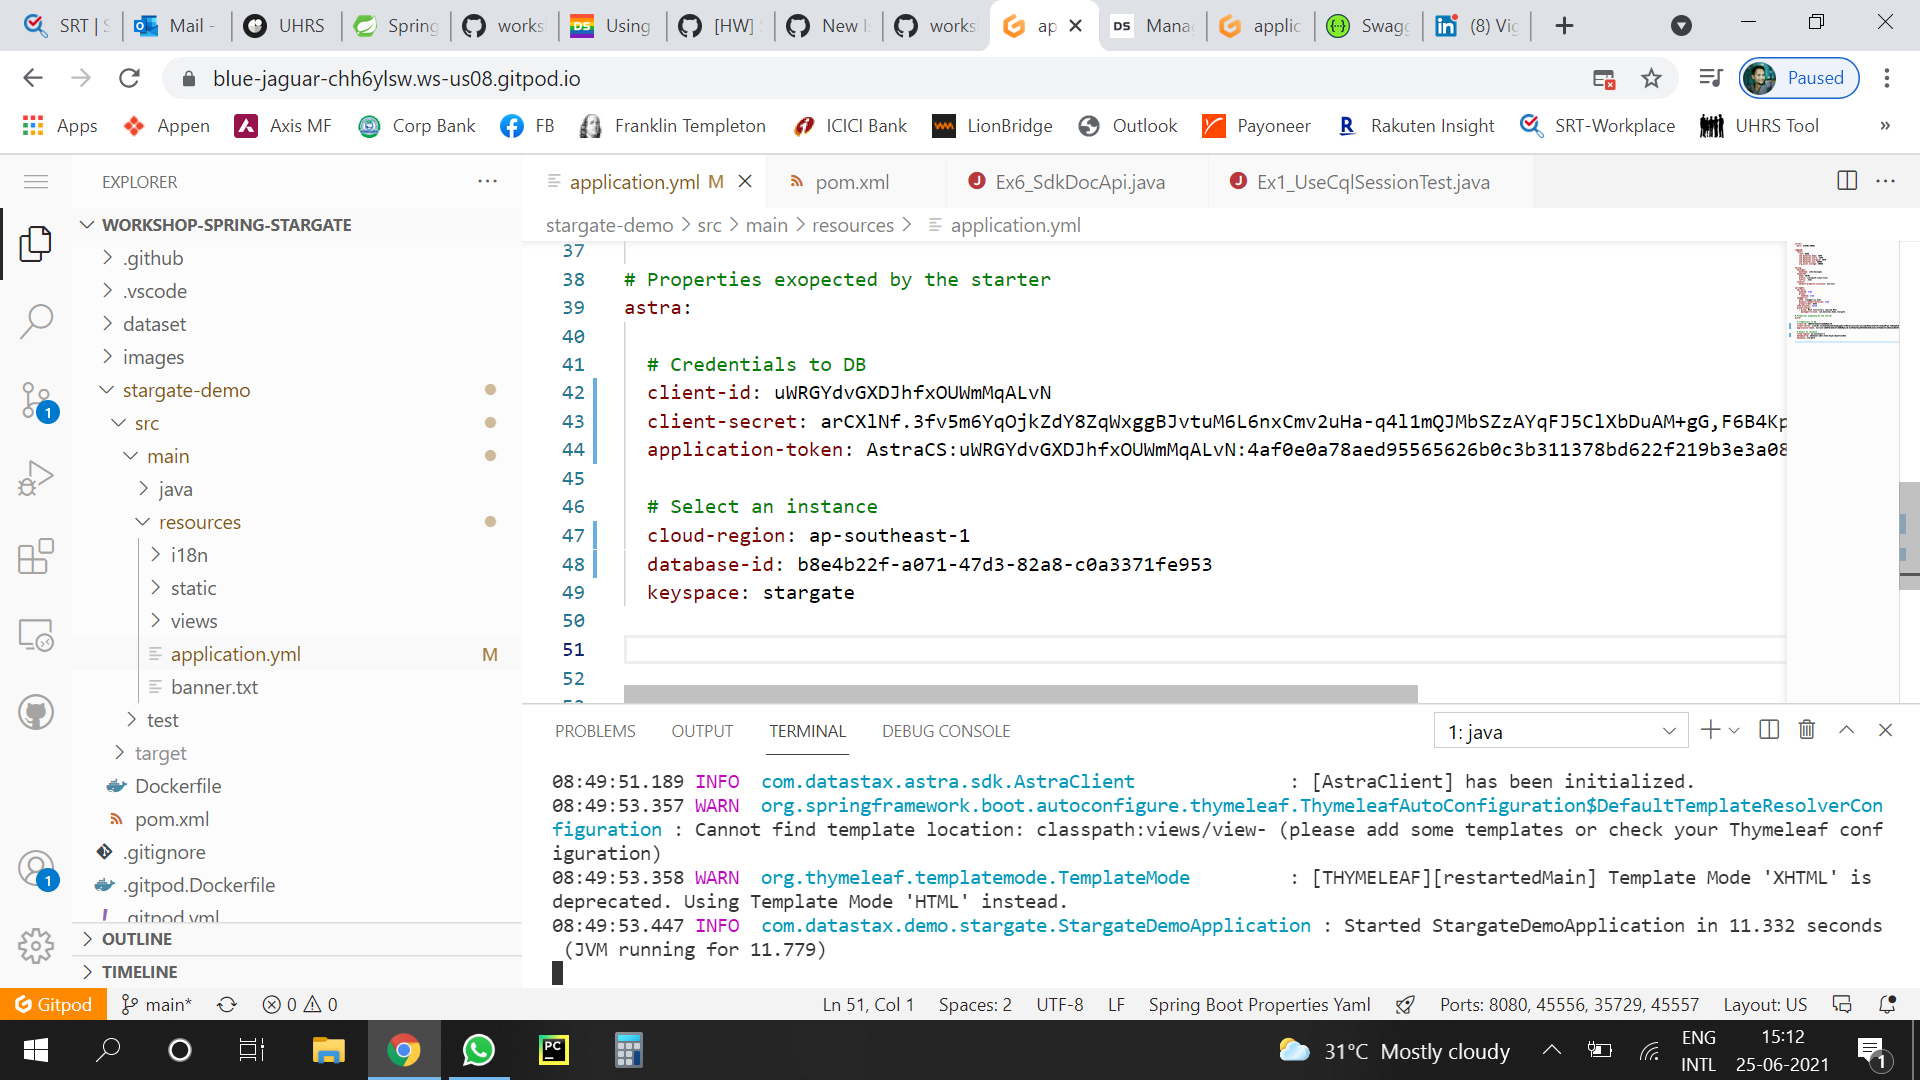
Task: Open the Run and Debug view
Action: click(x=36, y=478)
